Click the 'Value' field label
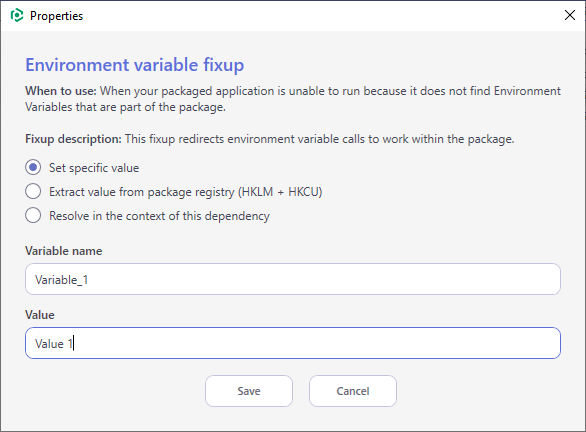The width and height of the screenshot is (586, 432). coord(40,315)
